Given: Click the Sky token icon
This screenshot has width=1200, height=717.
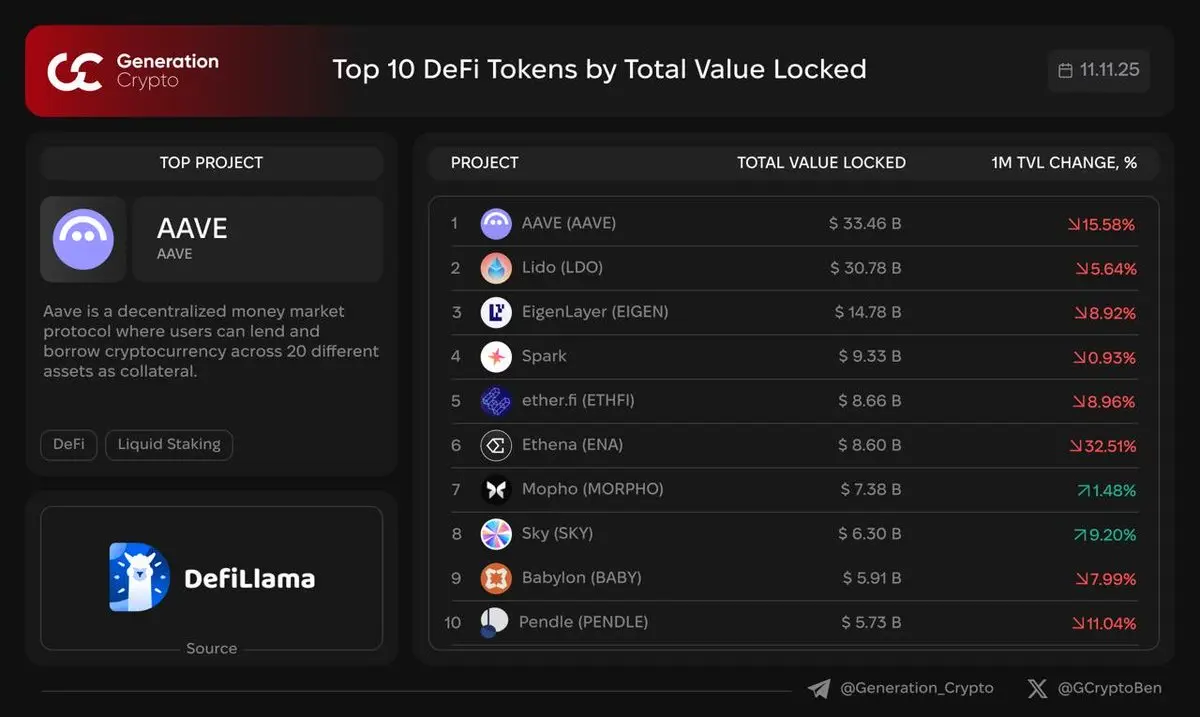Looking at the screenshot, I should 496,534.
